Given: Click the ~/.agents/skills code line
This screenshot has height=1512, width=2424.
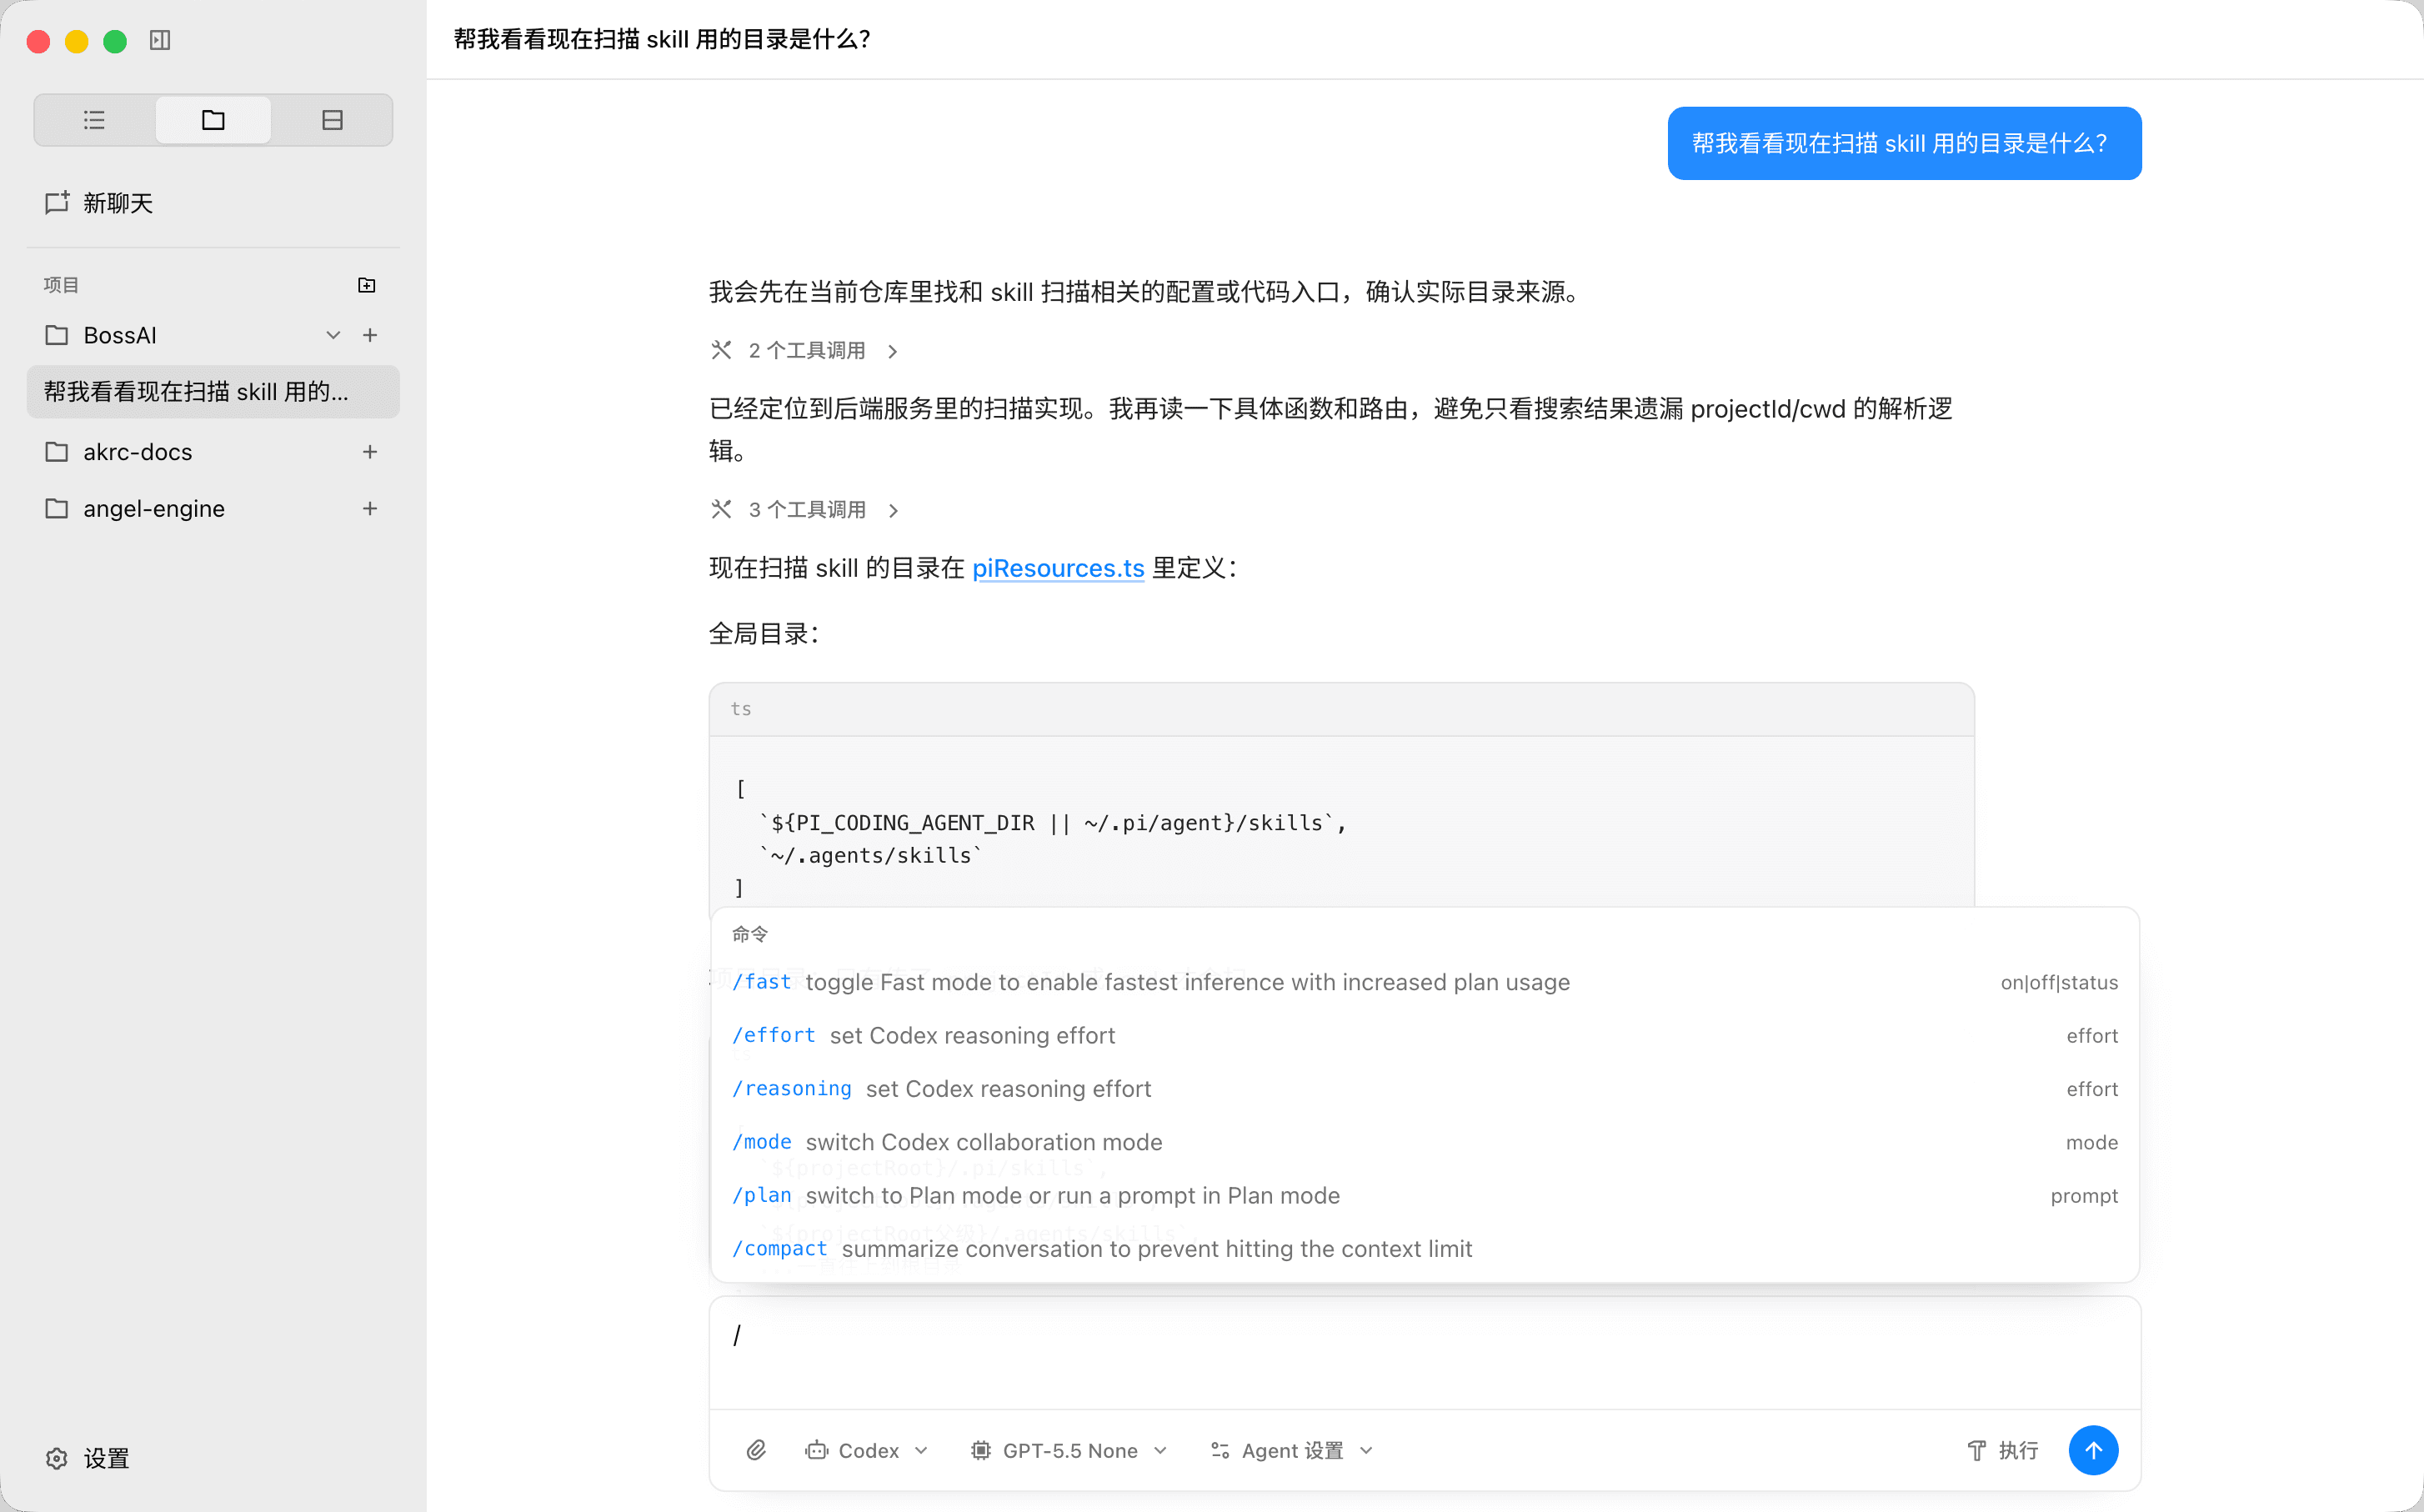Looking at the screenshot, I should pos(870,855).
